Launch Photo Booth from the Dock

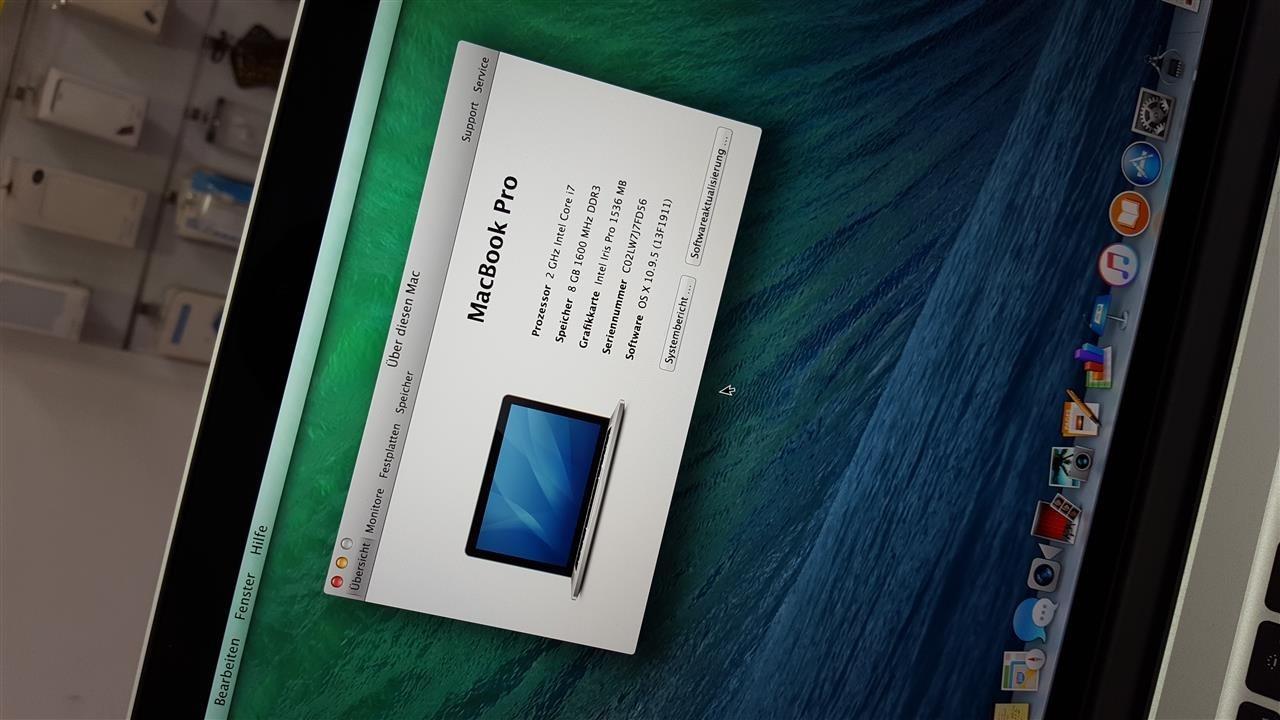pos(1054,520)
